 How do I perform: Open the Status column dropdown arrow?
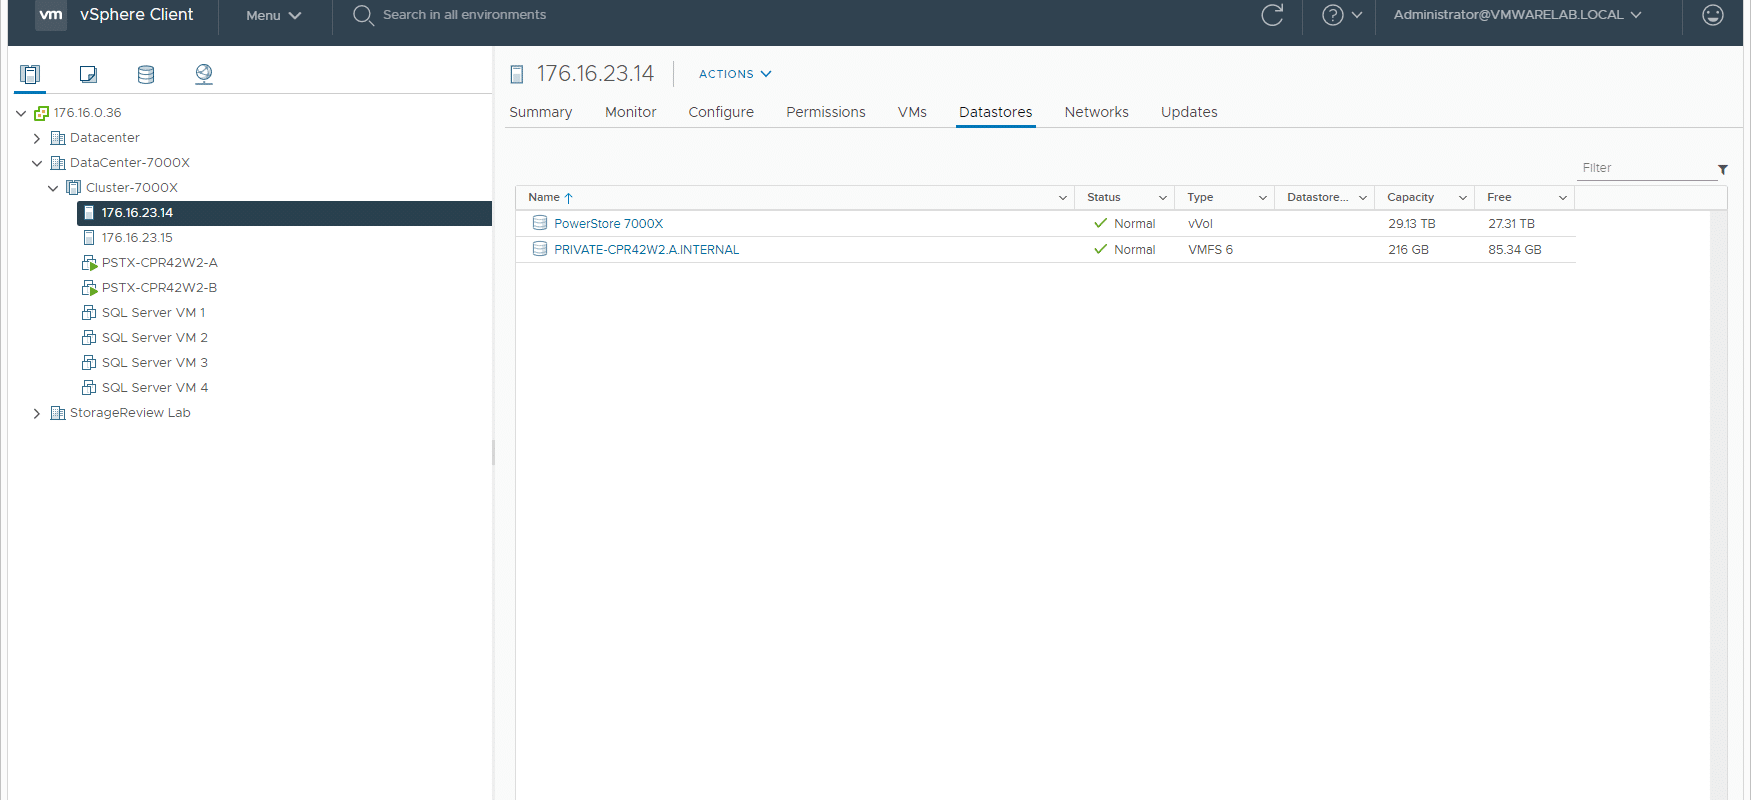point(1163,198)
